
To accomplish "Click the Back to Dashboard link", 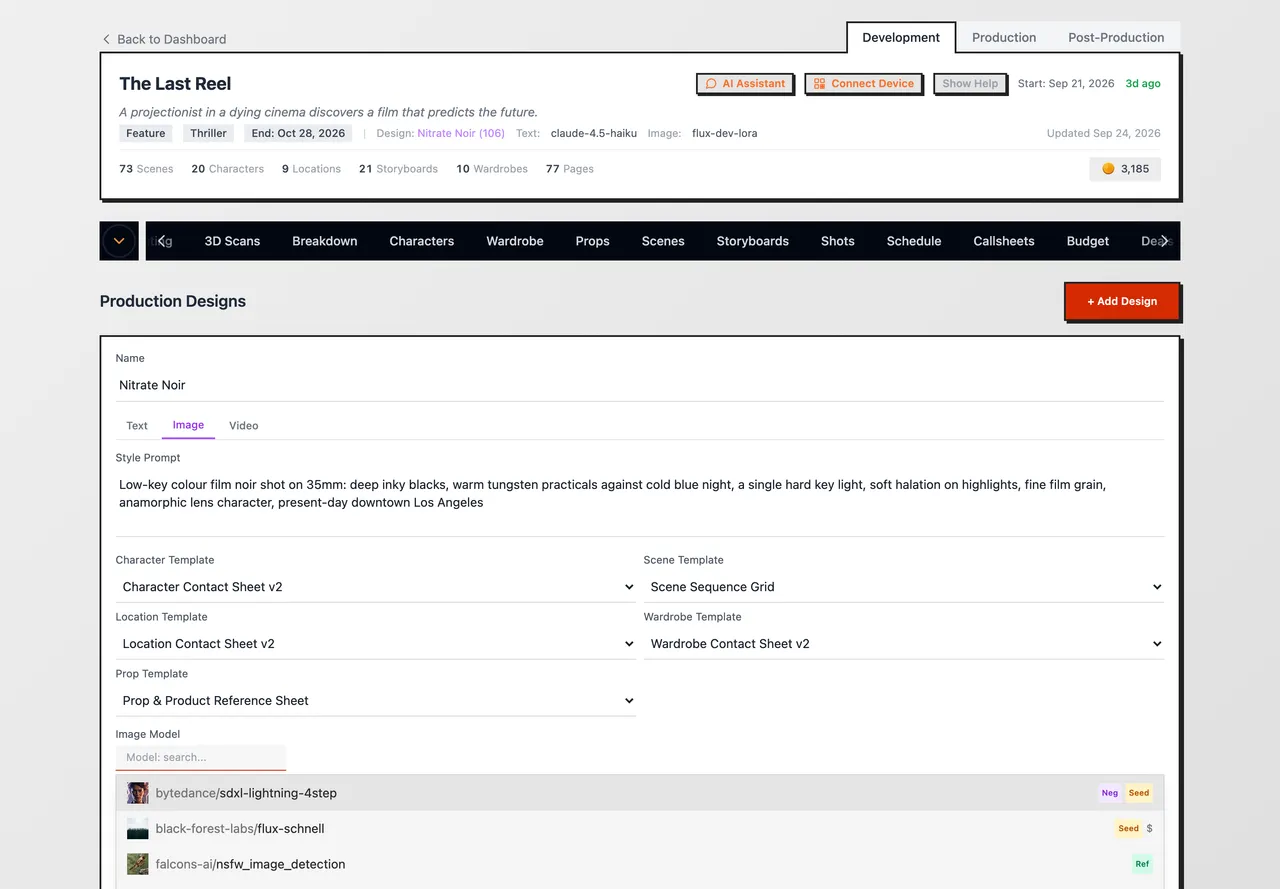I will pyautogui.click(x=164, y=39).
